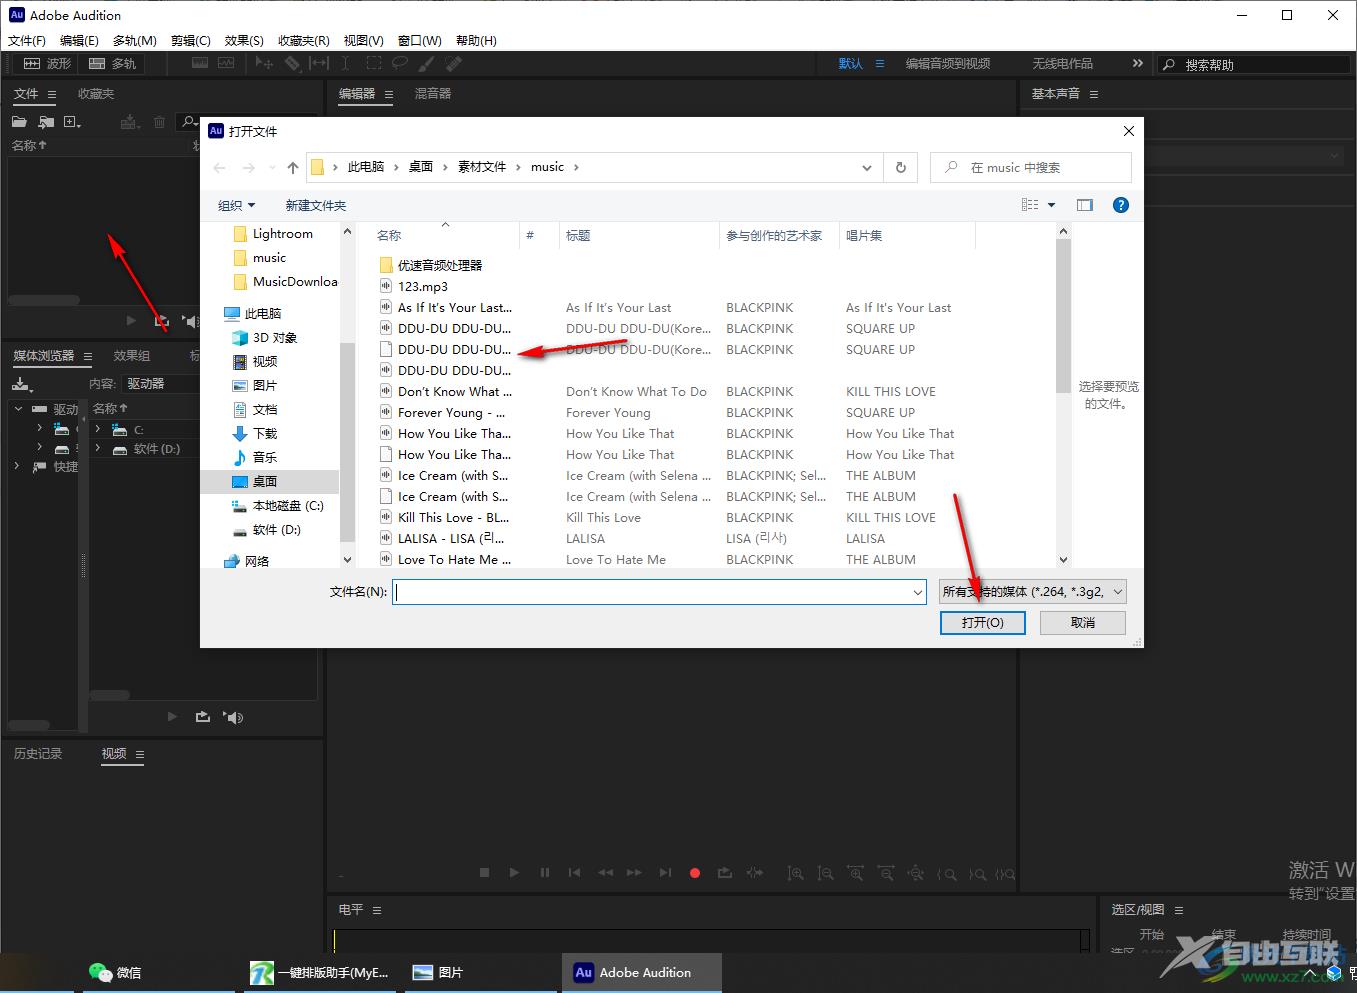Open the view options dropdown in dialog
Viewport: 1357px width, 993px height.
coord(1051,205)
